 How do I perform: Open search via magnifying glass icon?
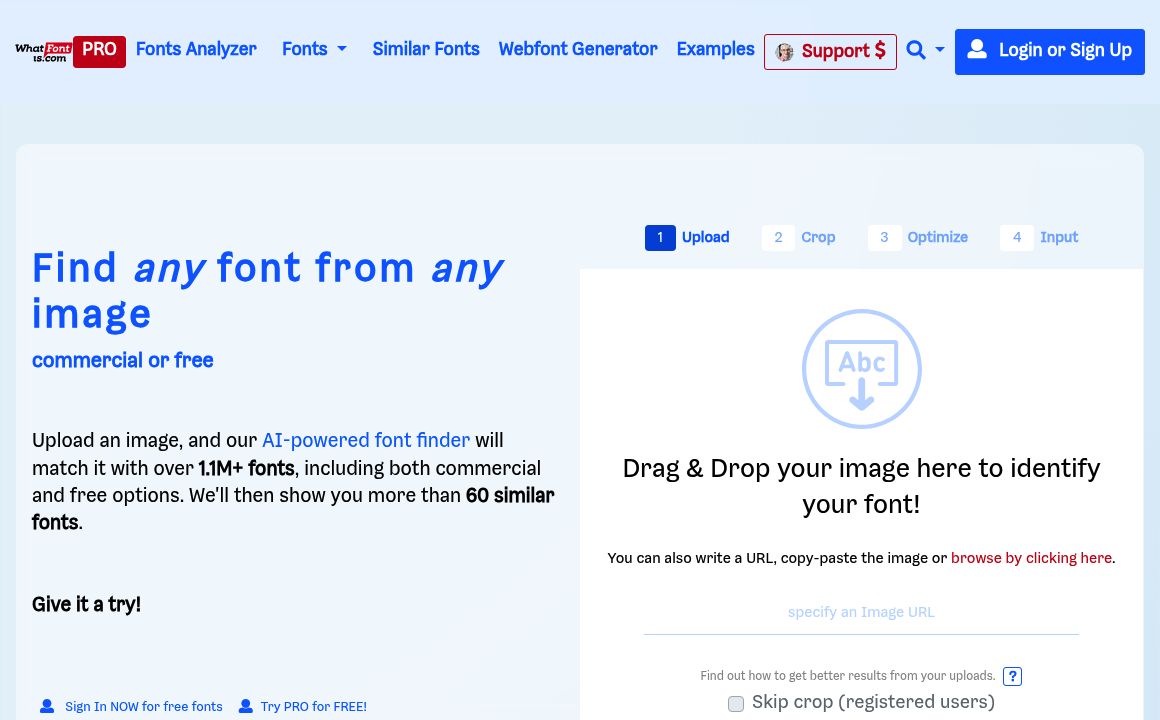click(915, 50)
